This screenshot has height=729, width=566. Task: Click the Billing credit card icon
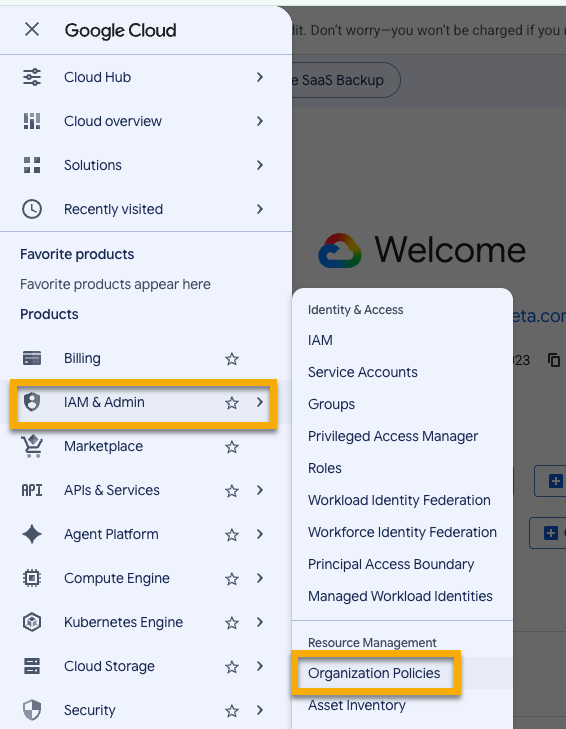(x=32, y=358)
